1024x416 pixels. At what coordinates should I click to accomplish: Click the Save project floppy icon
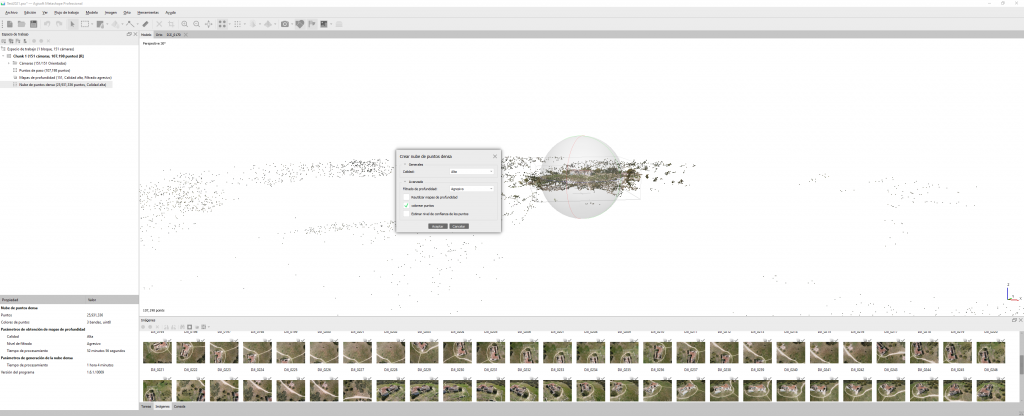(x=33, y=24)
